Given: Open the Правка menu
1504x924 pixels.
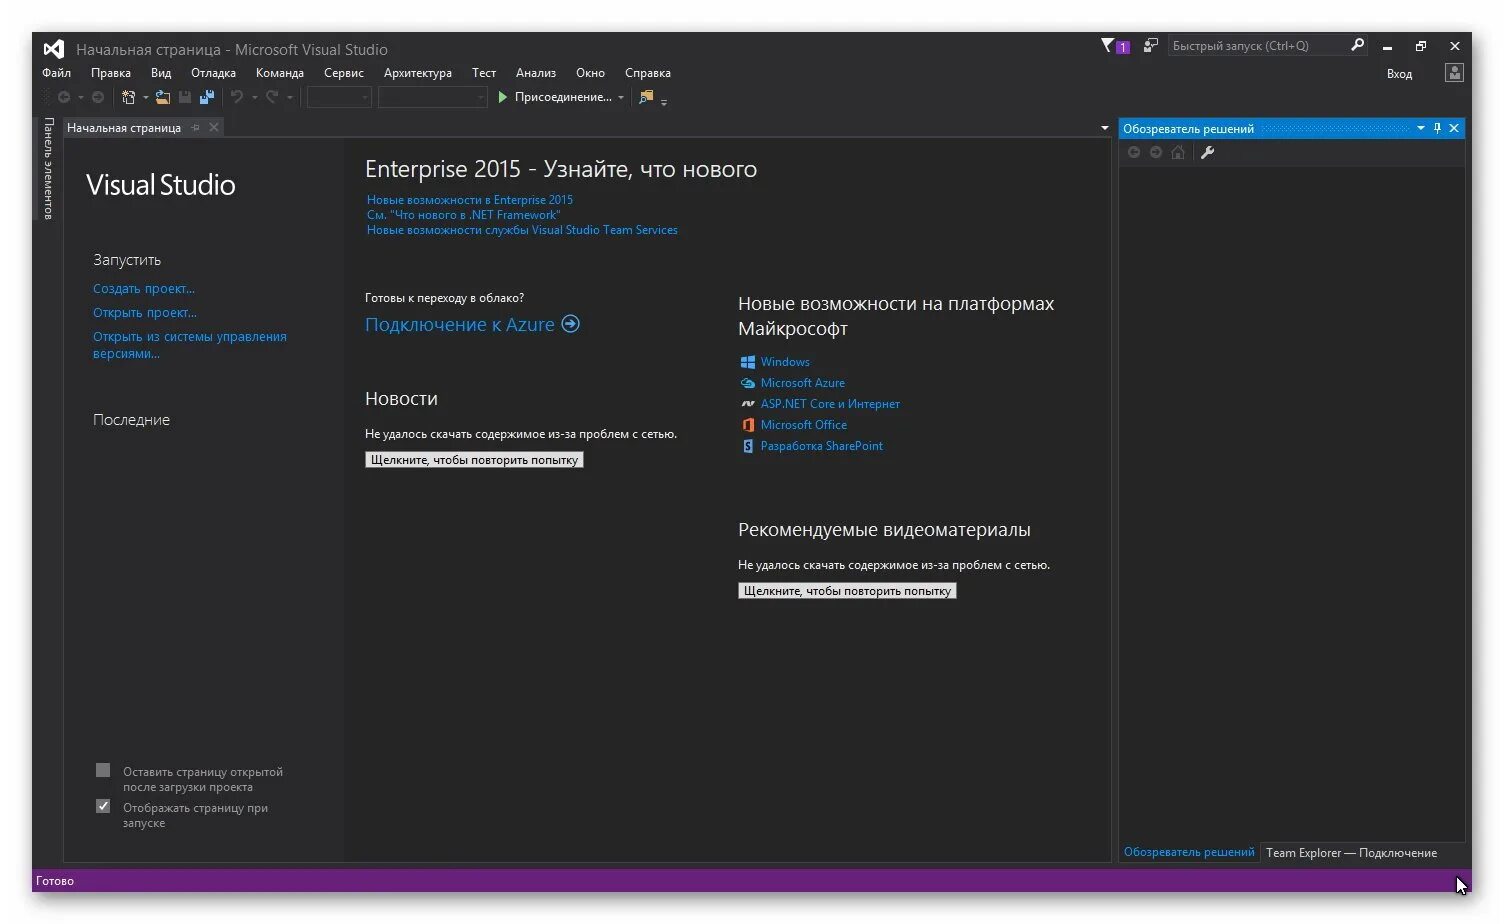Looking at the screenshot, I should pyautogui.click(x=111, y=73).
